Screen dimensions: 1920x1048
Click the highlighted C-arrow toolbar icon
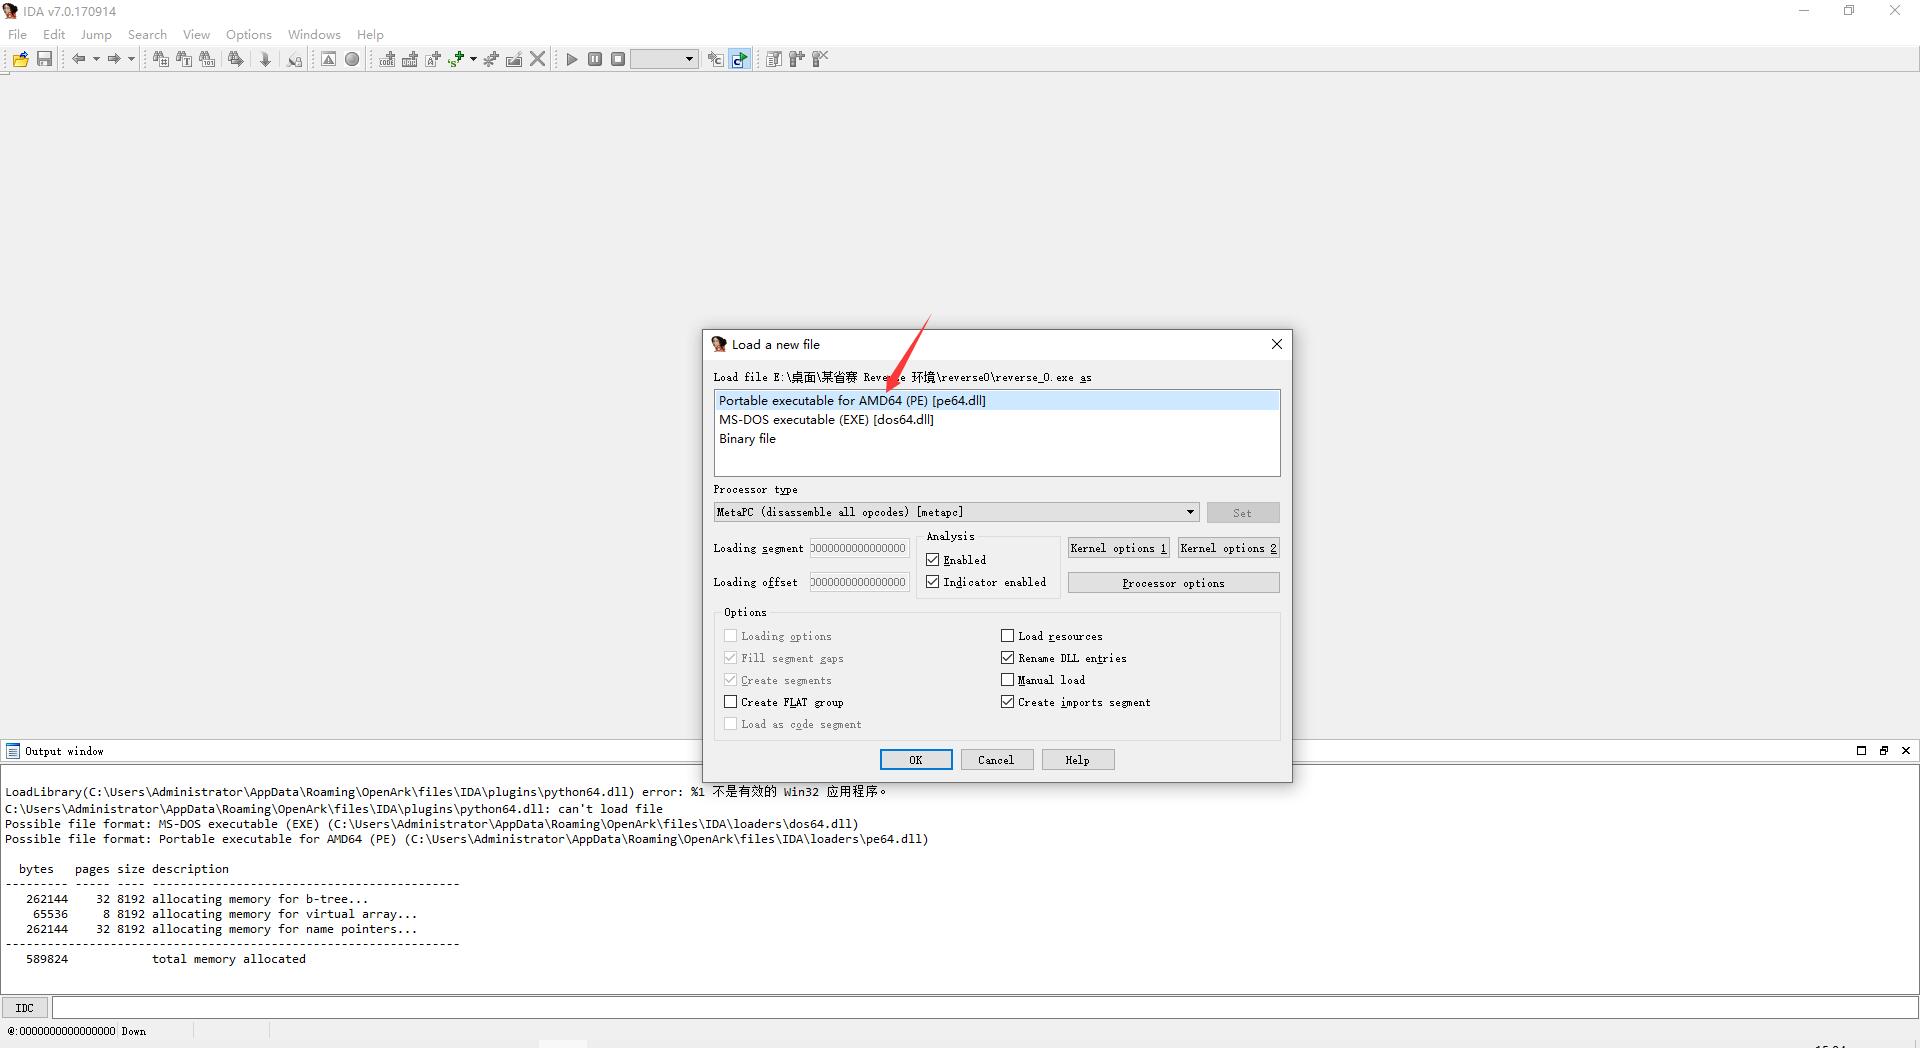point(739,59)
